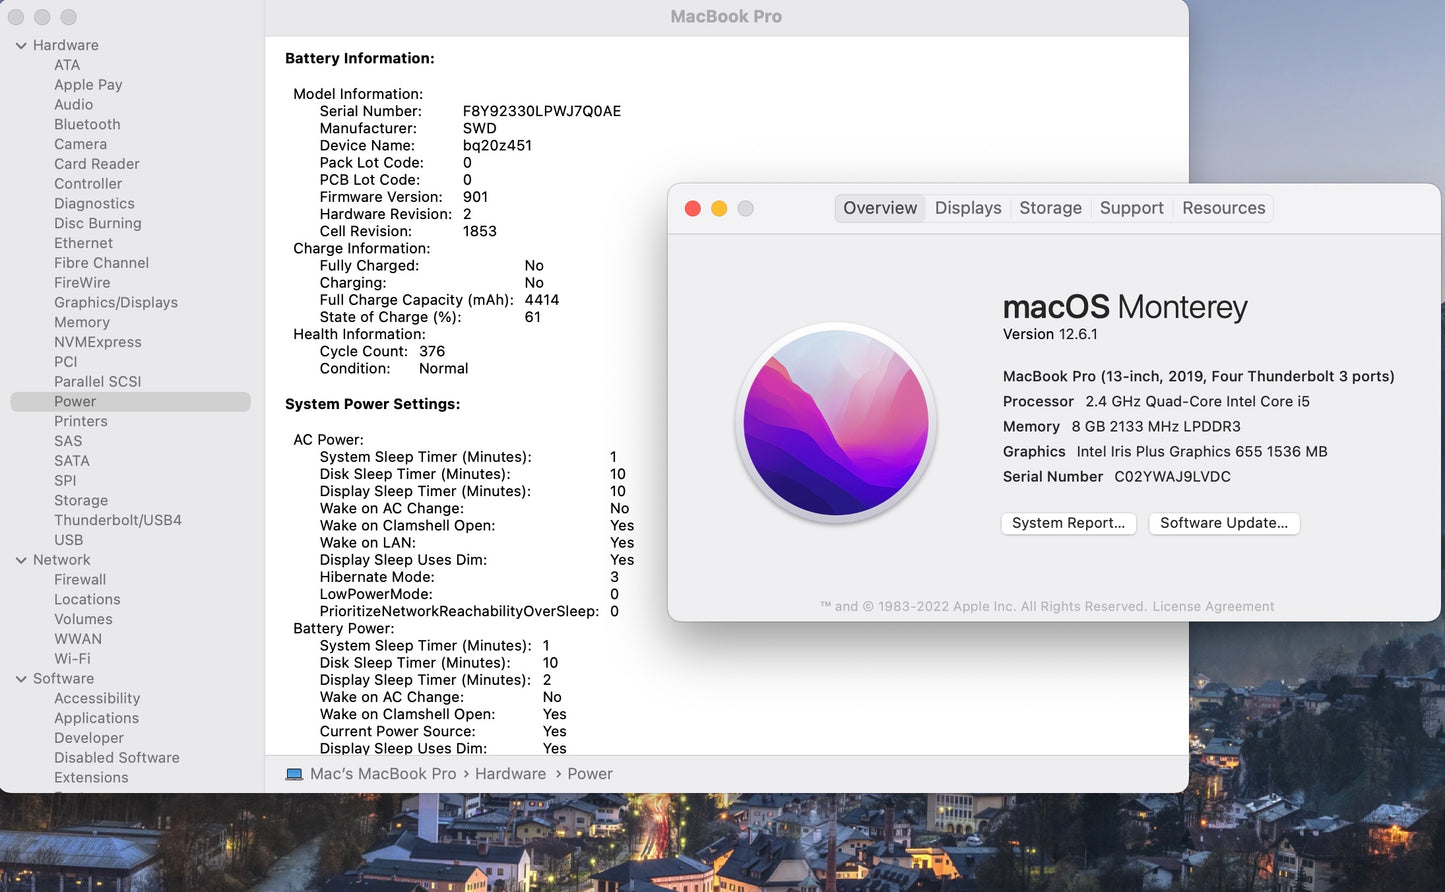Switch to the Displays tab
The image size is (1445, 892).
[x=967, y=208]
